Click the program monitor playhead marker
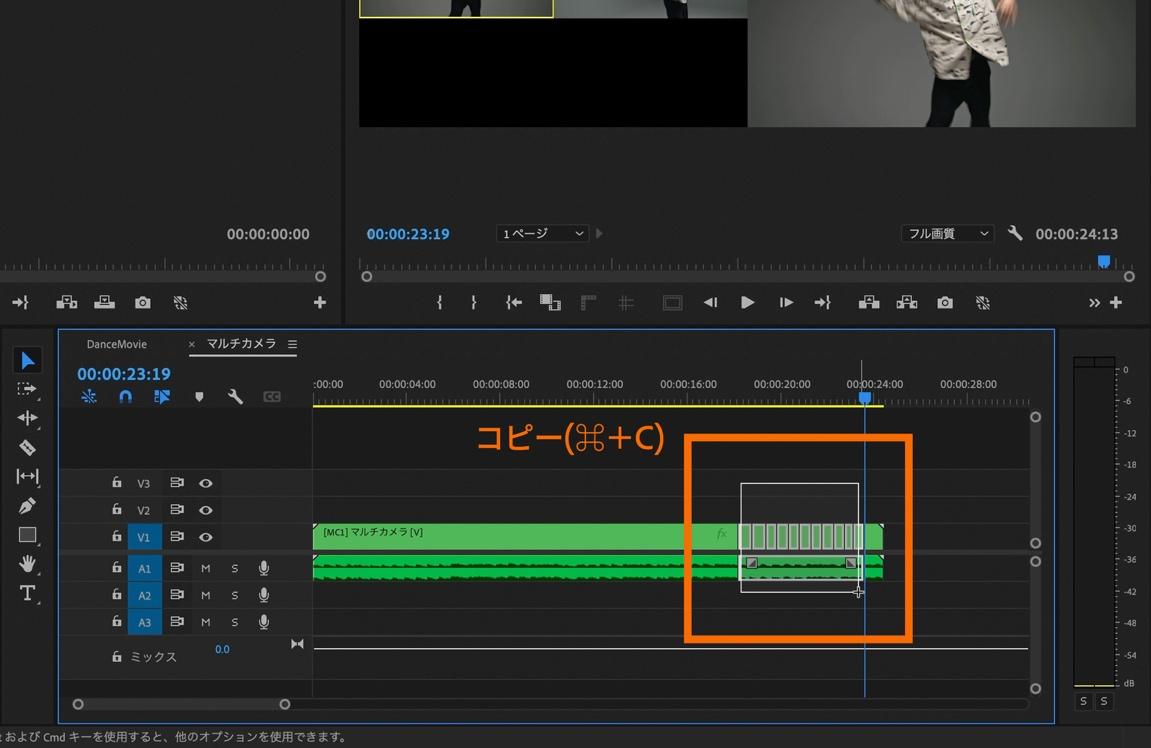This screenshot has height=748, width=1151. pyautogui.click(x=1104, y=261)
